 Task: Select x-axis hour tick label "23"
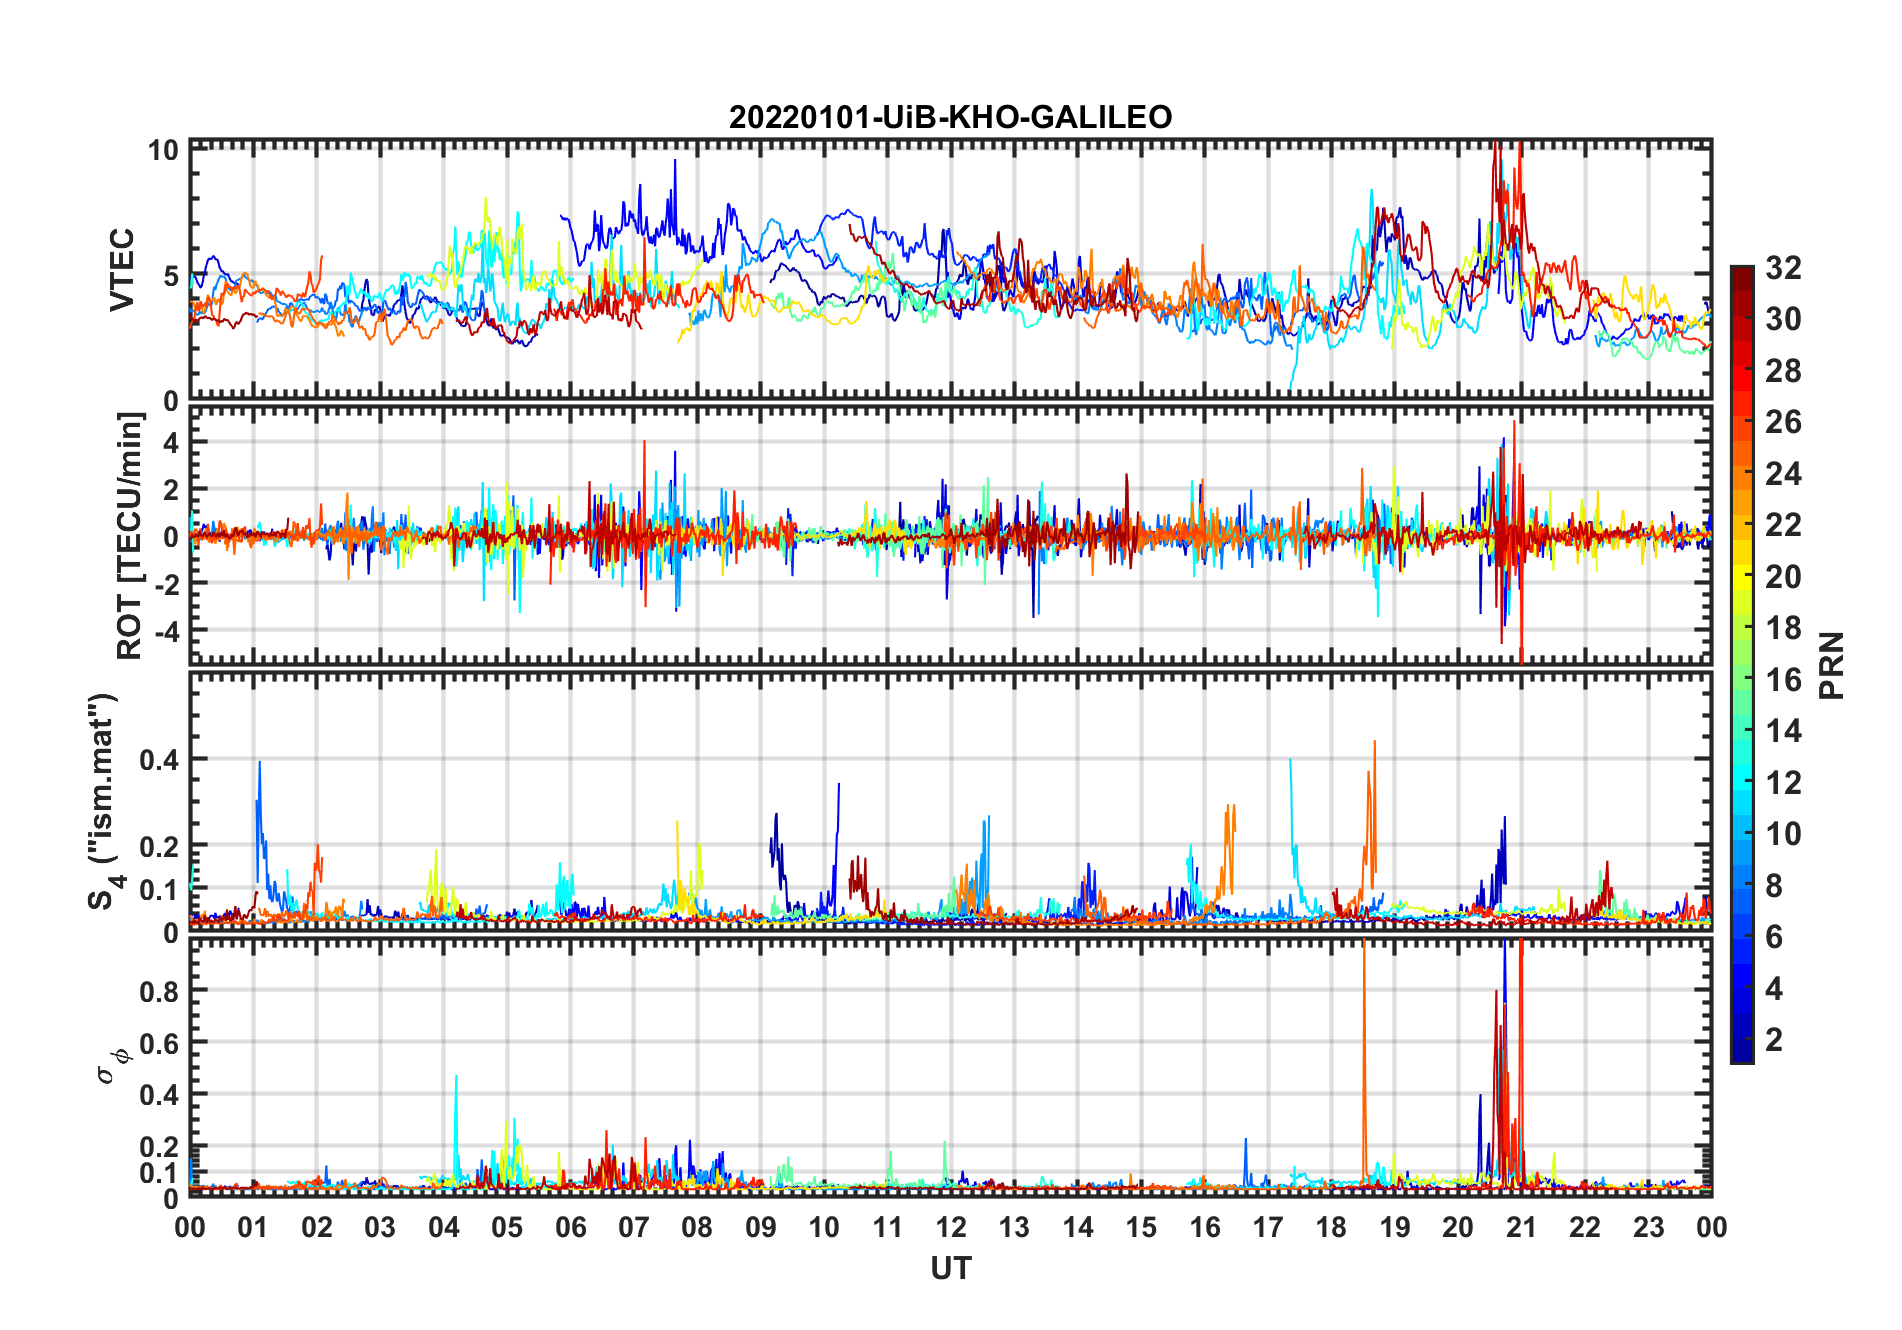[x=1648, y=1228]
